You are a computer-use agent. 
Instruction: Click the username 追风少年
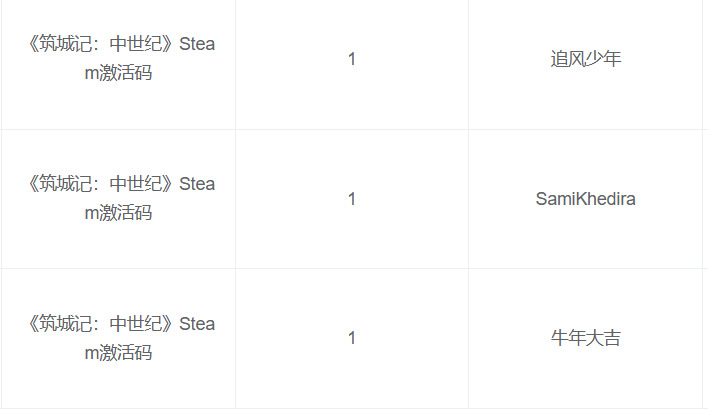[585, 59]
